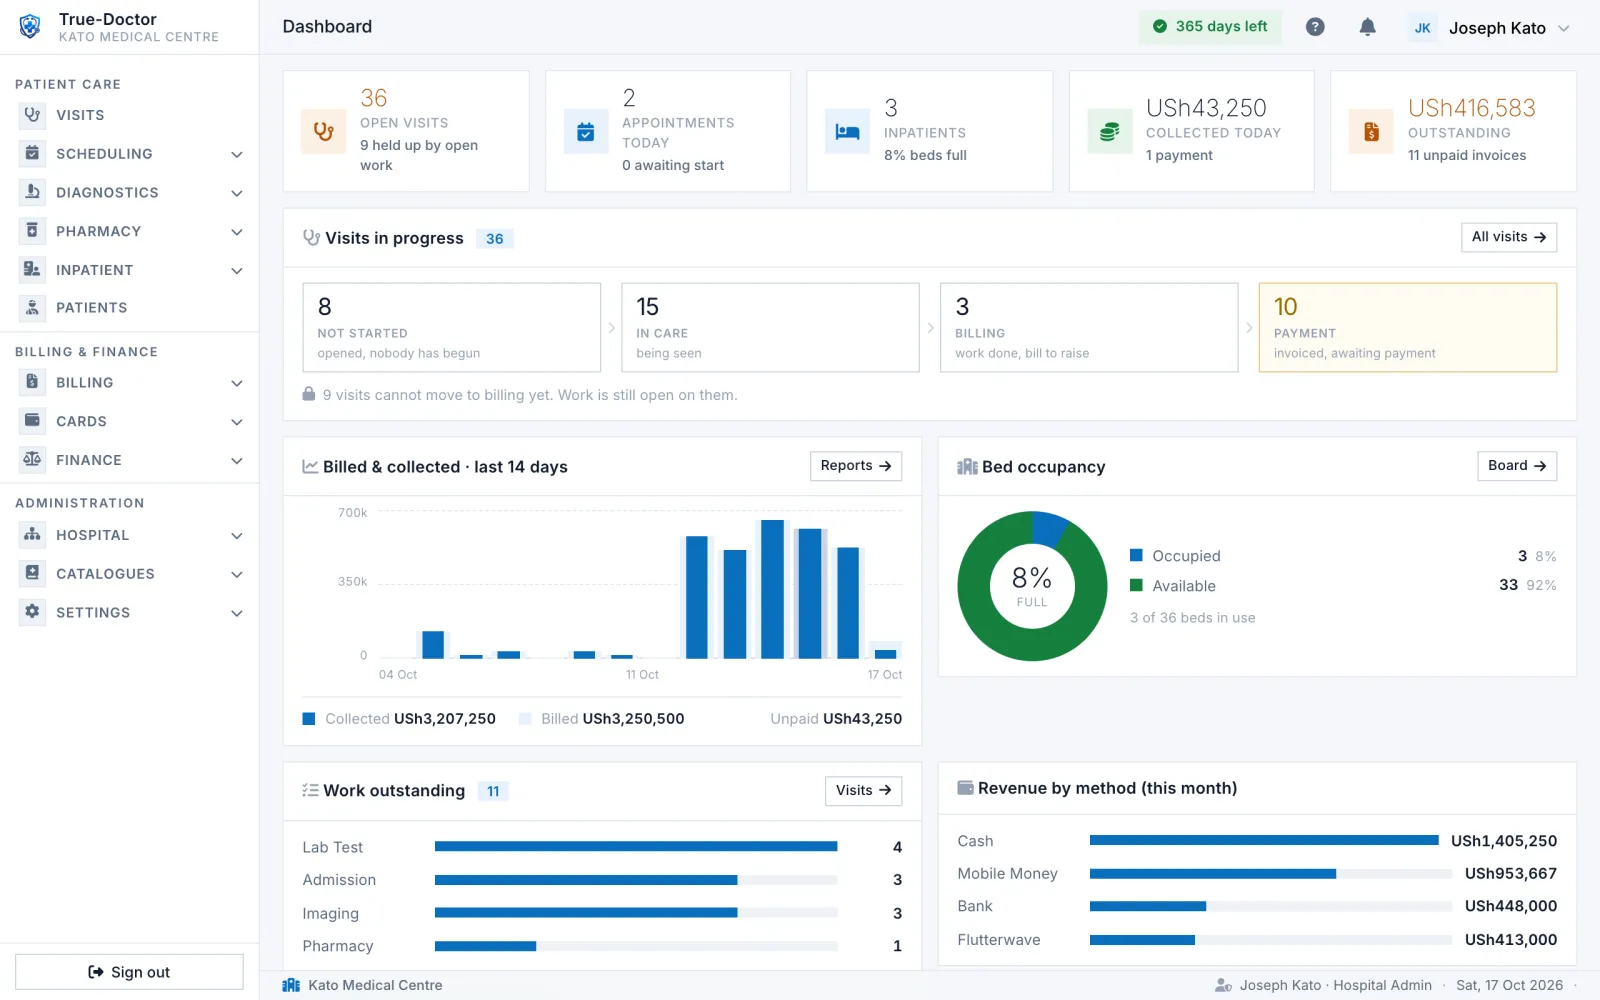Click the Sign out button

(x=129, y=972)
